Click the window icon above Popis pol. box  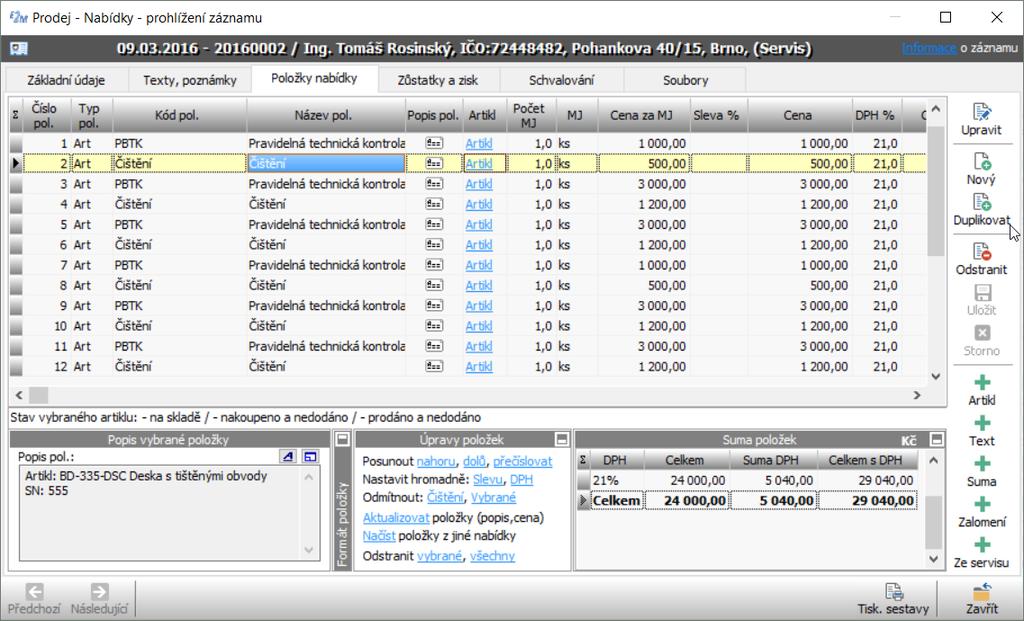point(310,456)
